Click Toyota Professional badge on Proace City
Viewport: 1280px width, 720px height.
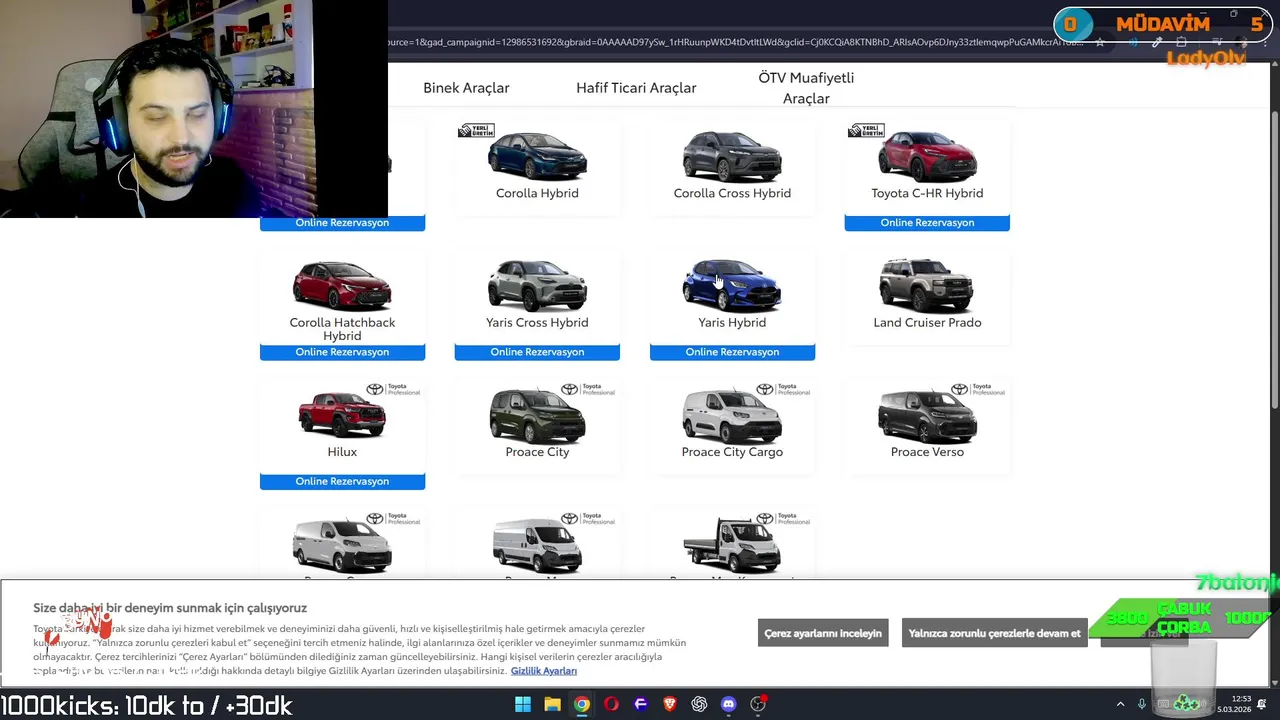(588, 389)
